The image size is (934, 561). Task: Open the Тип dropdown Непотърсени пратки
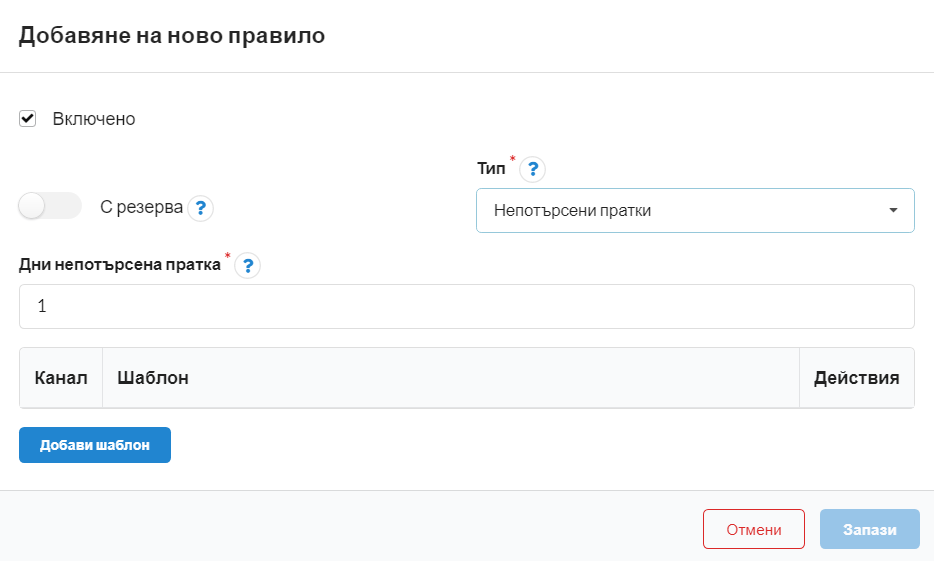pos(695,210)
